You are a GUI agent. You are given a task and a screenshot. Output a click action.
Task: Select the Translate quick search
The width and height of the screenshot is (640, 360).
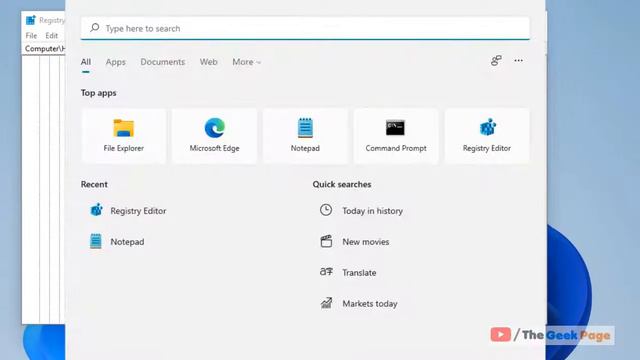[x=348, y=272]
